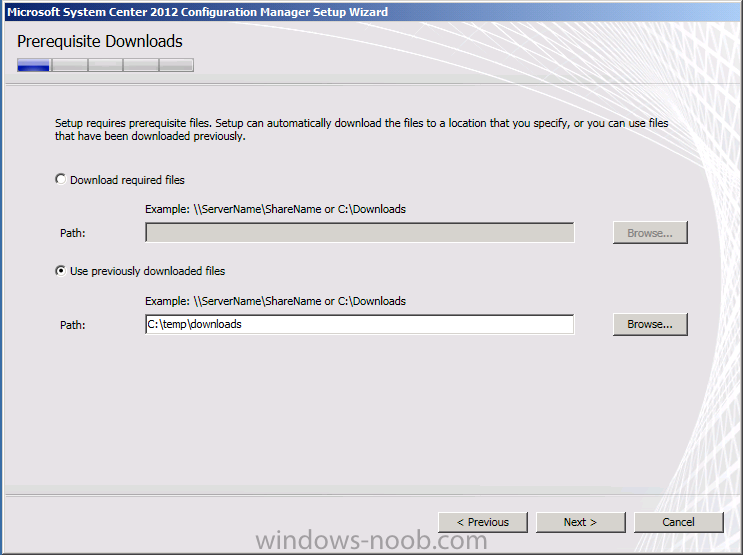Select the Download required files radio button

coord(60,179)
